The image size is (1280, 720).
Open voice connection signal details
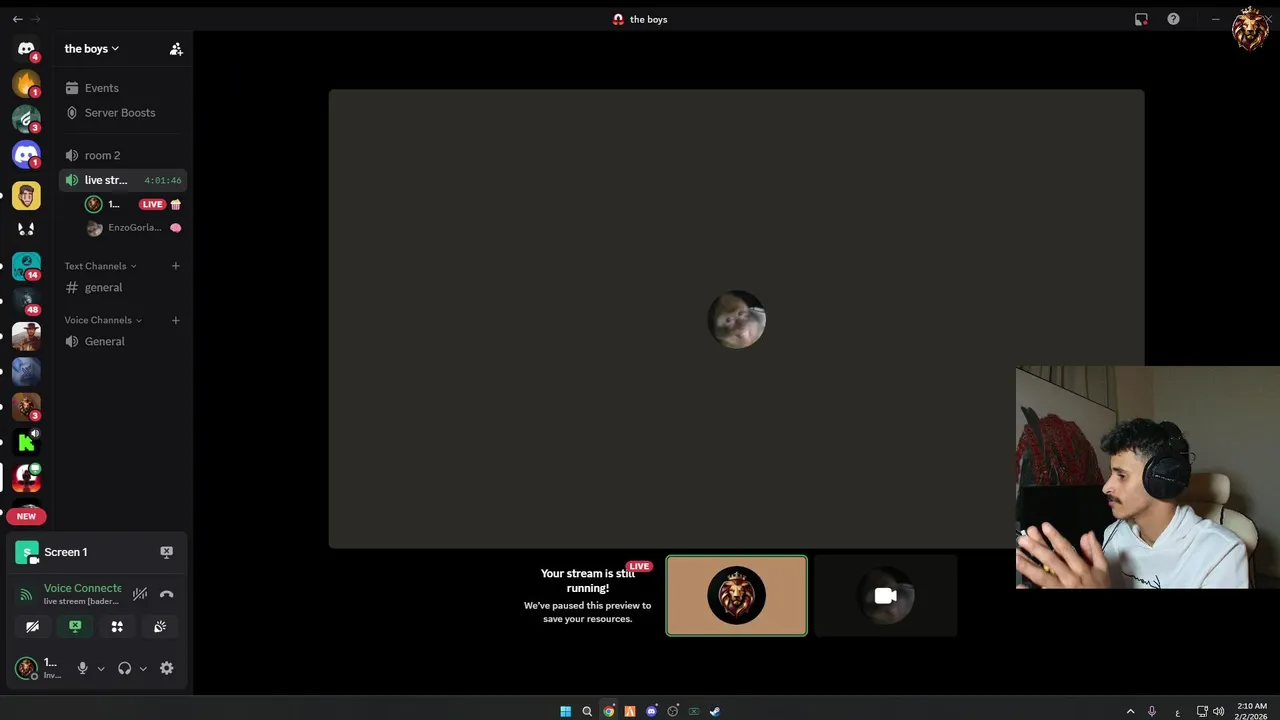[x=26, y=594]
